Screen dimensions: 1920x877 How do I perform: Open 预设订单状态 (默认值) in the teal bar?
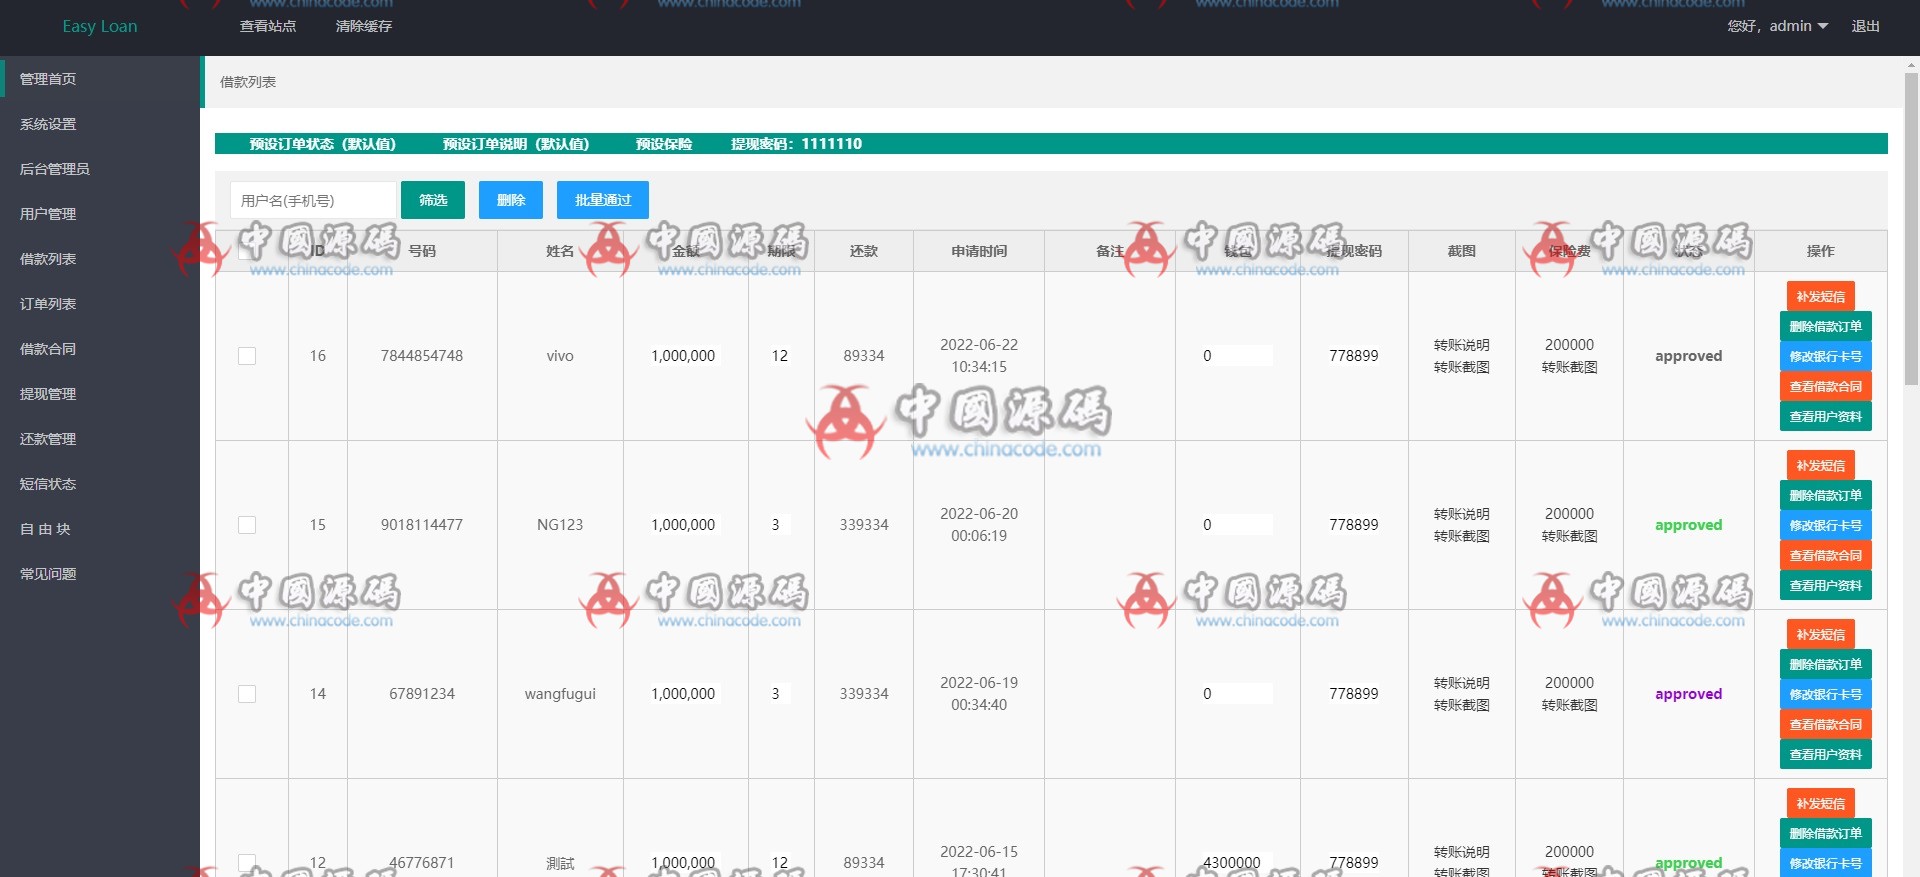[322, 144]
